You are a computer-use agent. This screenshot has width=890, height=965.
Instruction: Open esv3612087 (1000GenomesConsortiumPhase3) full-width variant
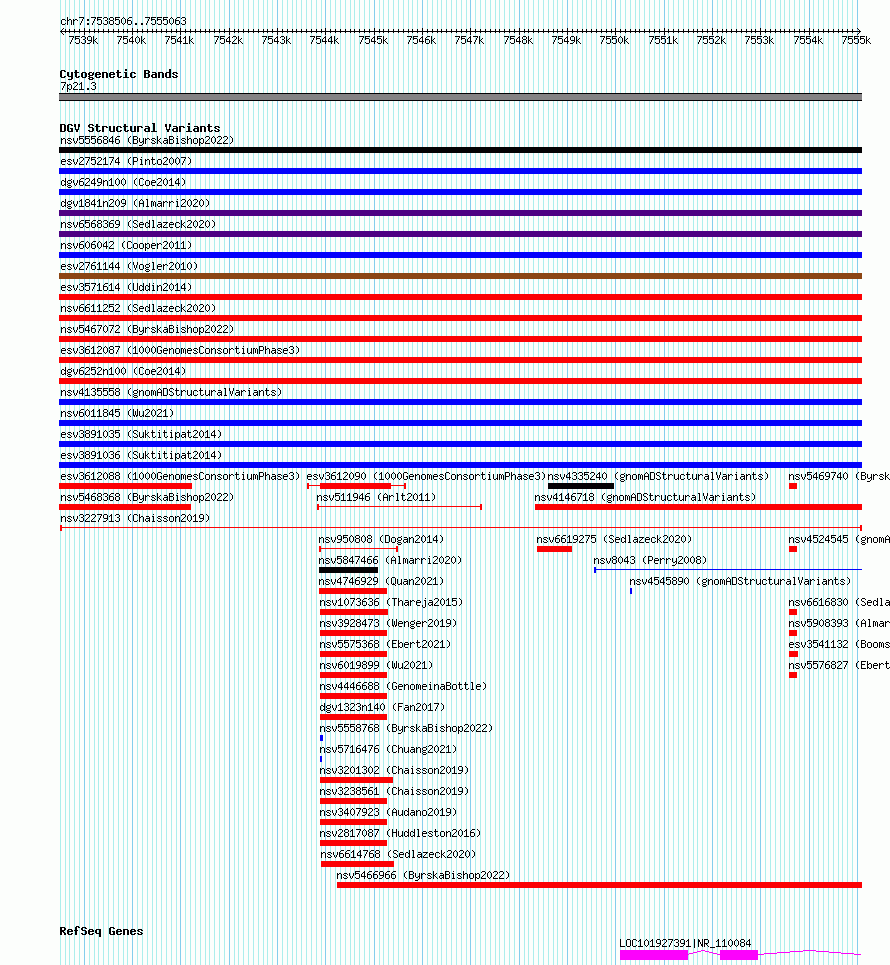tap(460, 360)
